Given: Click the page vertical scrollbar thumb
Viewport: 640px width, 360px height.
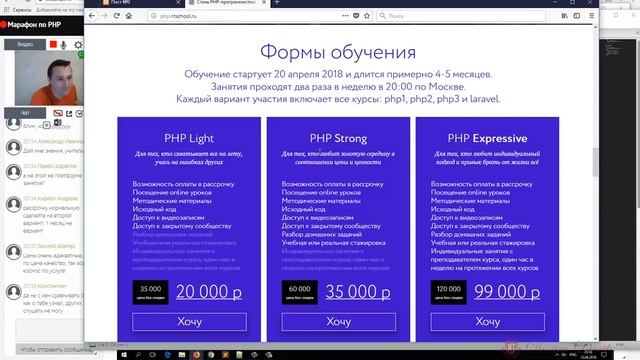Looking at the screenshot, I should 595,162.
